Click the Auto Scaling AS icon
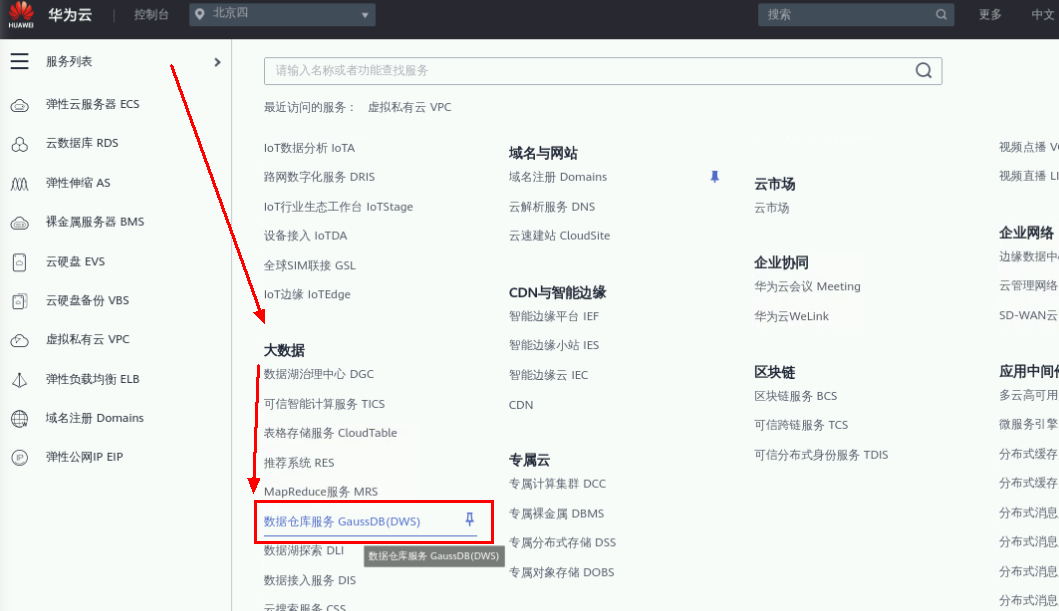This screenshot has height=611, width=1059. 20,184
